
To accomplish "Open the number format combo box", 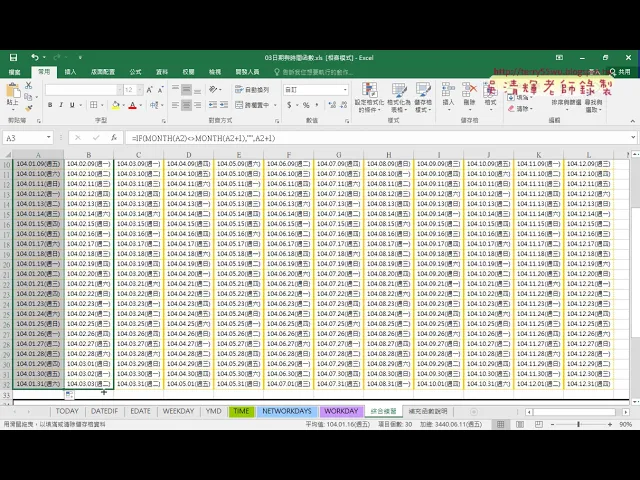I will pyautogui.click(x=316, y=90).
